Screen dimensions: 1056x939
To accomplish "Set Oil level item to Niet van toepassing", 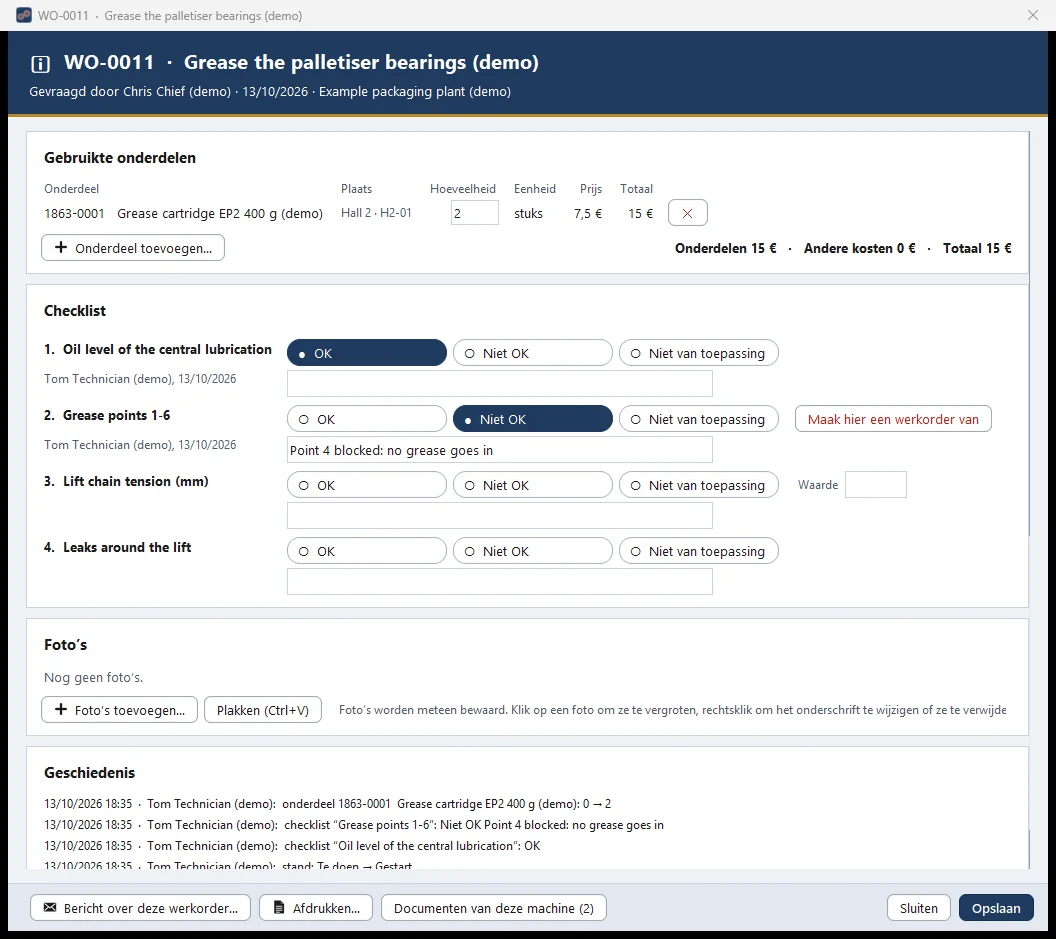I will [698, 353].
